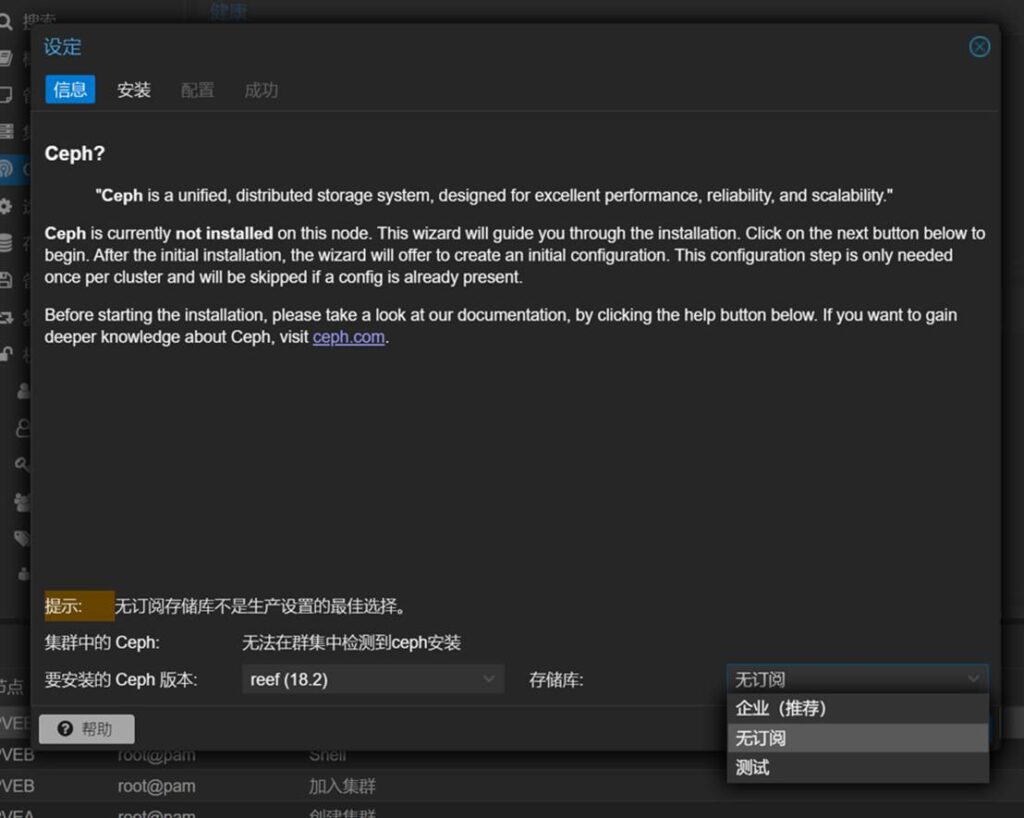Choose 测试 option in repository list
This screenshot has width=1024, height=818.
click(x=857, y=768)
